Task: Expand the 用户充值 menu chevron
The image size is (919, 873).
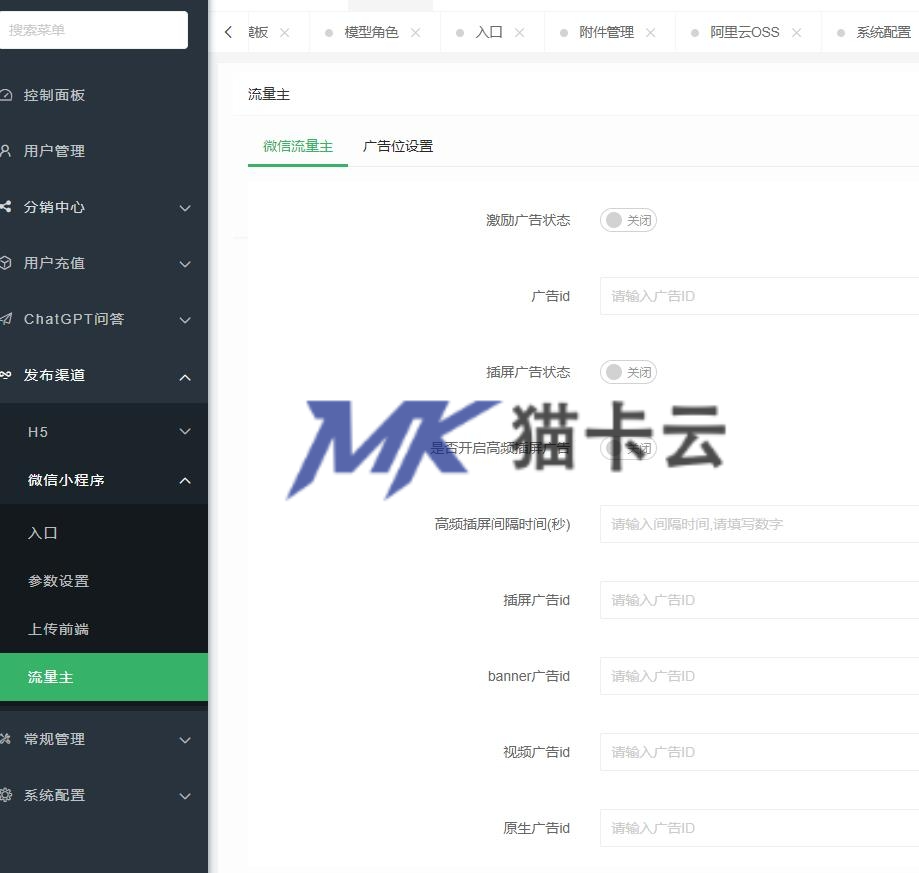Action: tap(185, 264)
